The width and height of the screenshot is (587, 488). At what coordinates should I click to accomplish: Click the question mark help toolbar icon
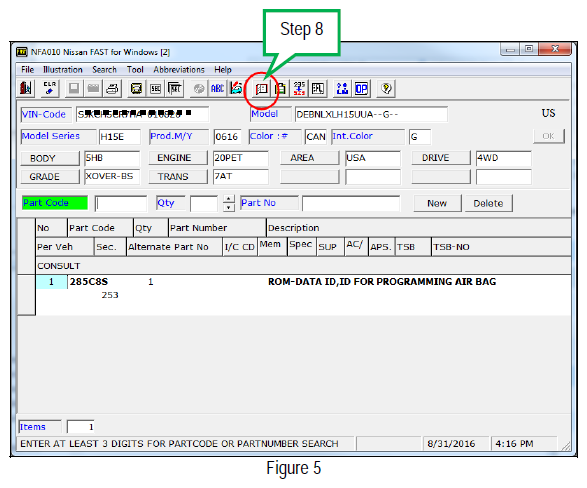coord(386,89)
